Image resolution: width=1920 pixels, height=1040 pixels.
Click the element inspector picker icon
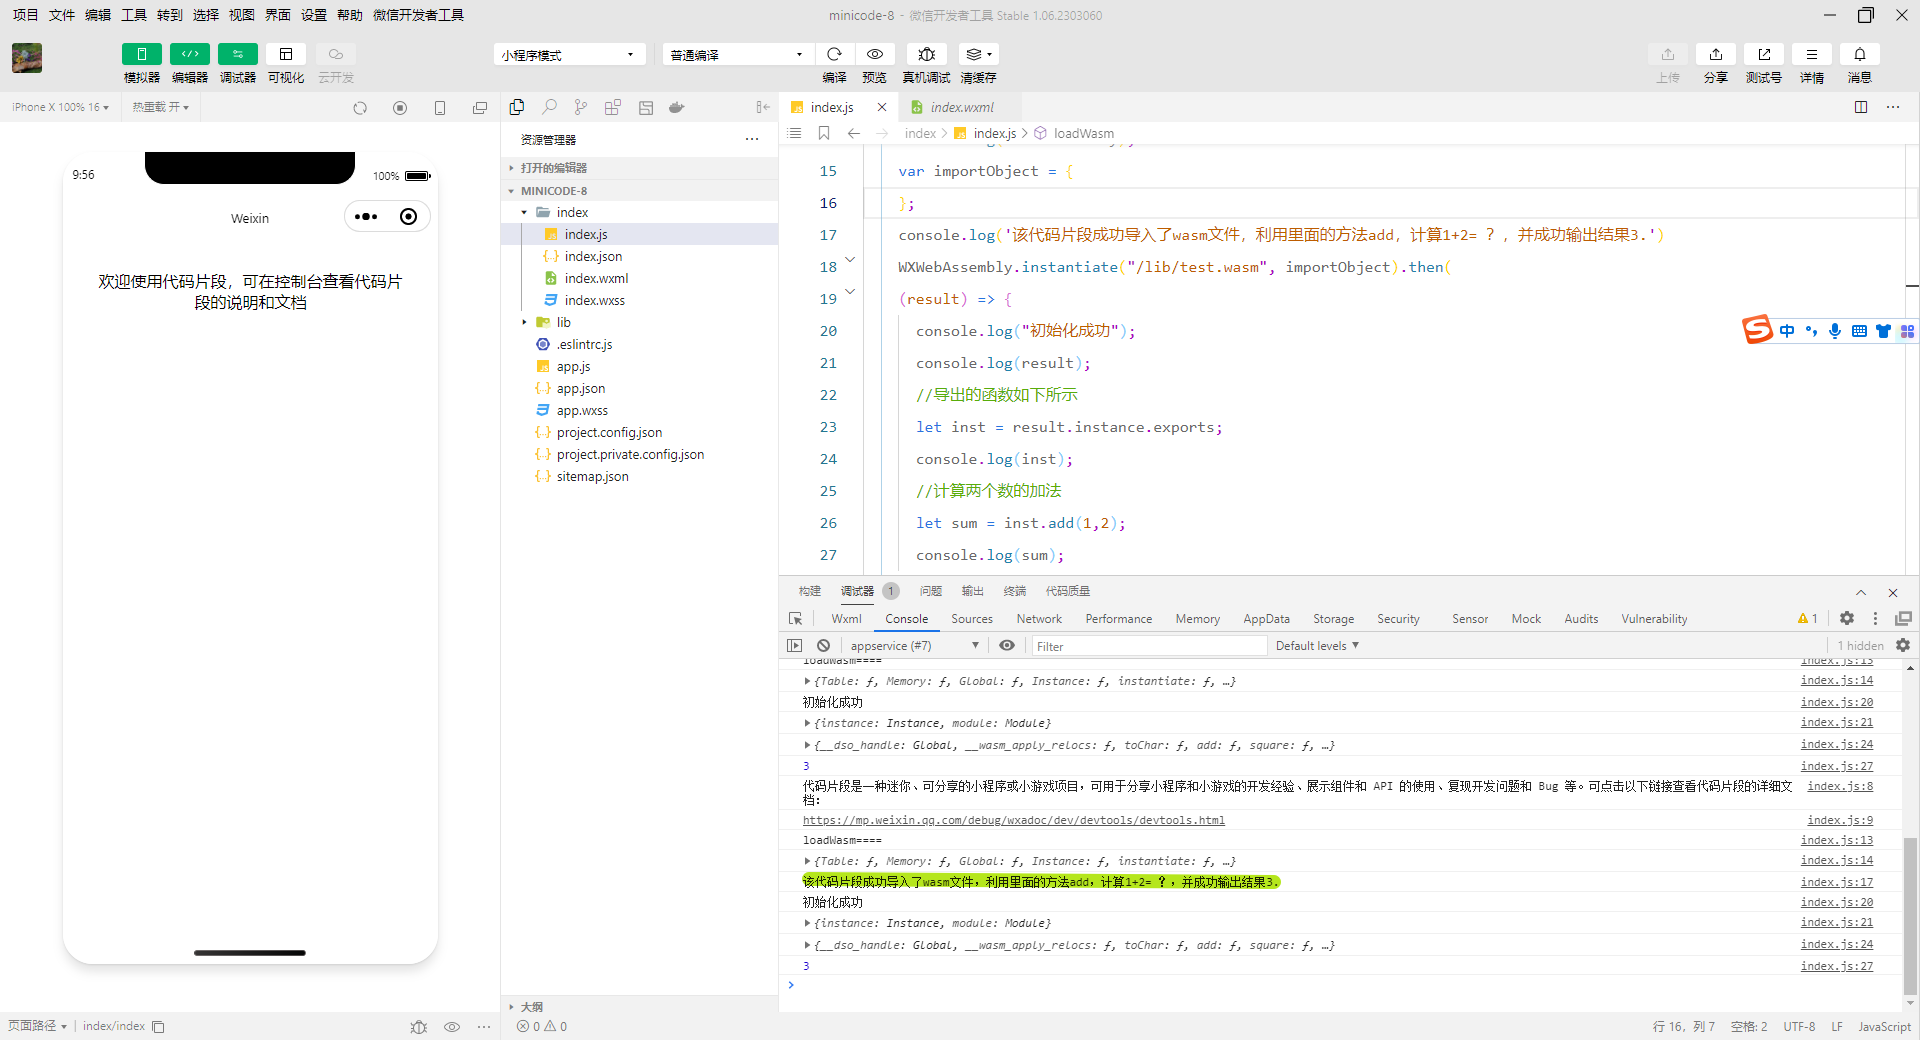(796, 619)
